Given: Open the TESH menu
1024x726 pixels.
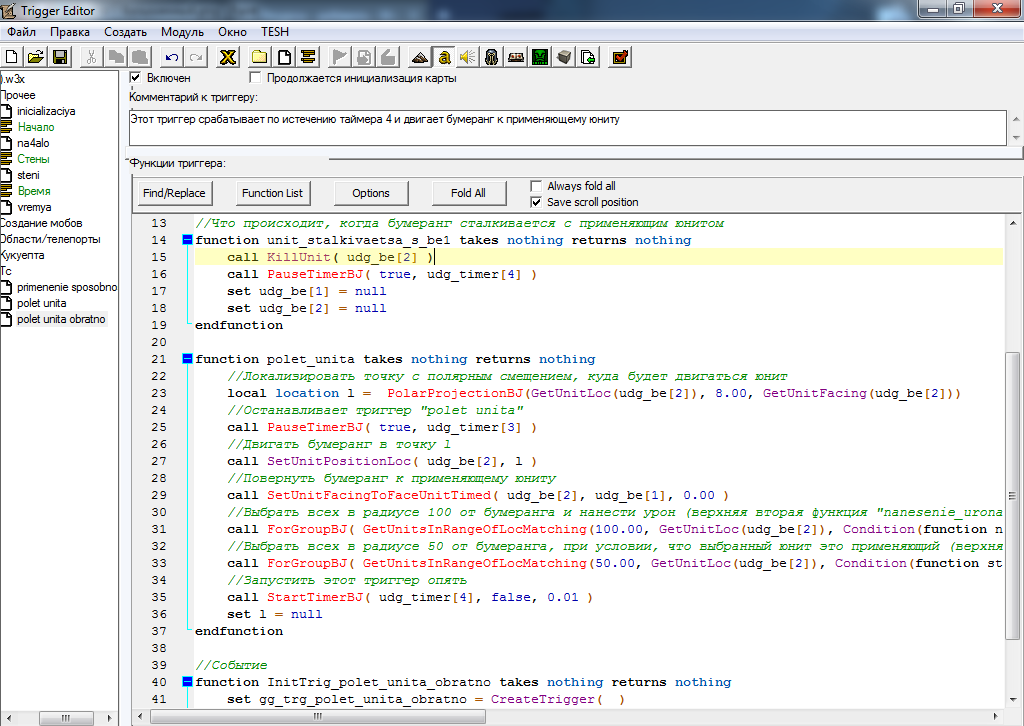Looking at the screenshot, I should coord(274,32).
